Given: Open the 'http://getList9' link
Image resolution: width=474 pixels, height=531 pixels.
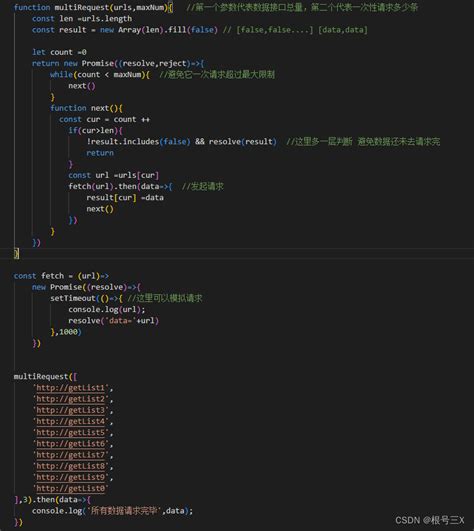Looking at the screenshot, I should point(70,477).
